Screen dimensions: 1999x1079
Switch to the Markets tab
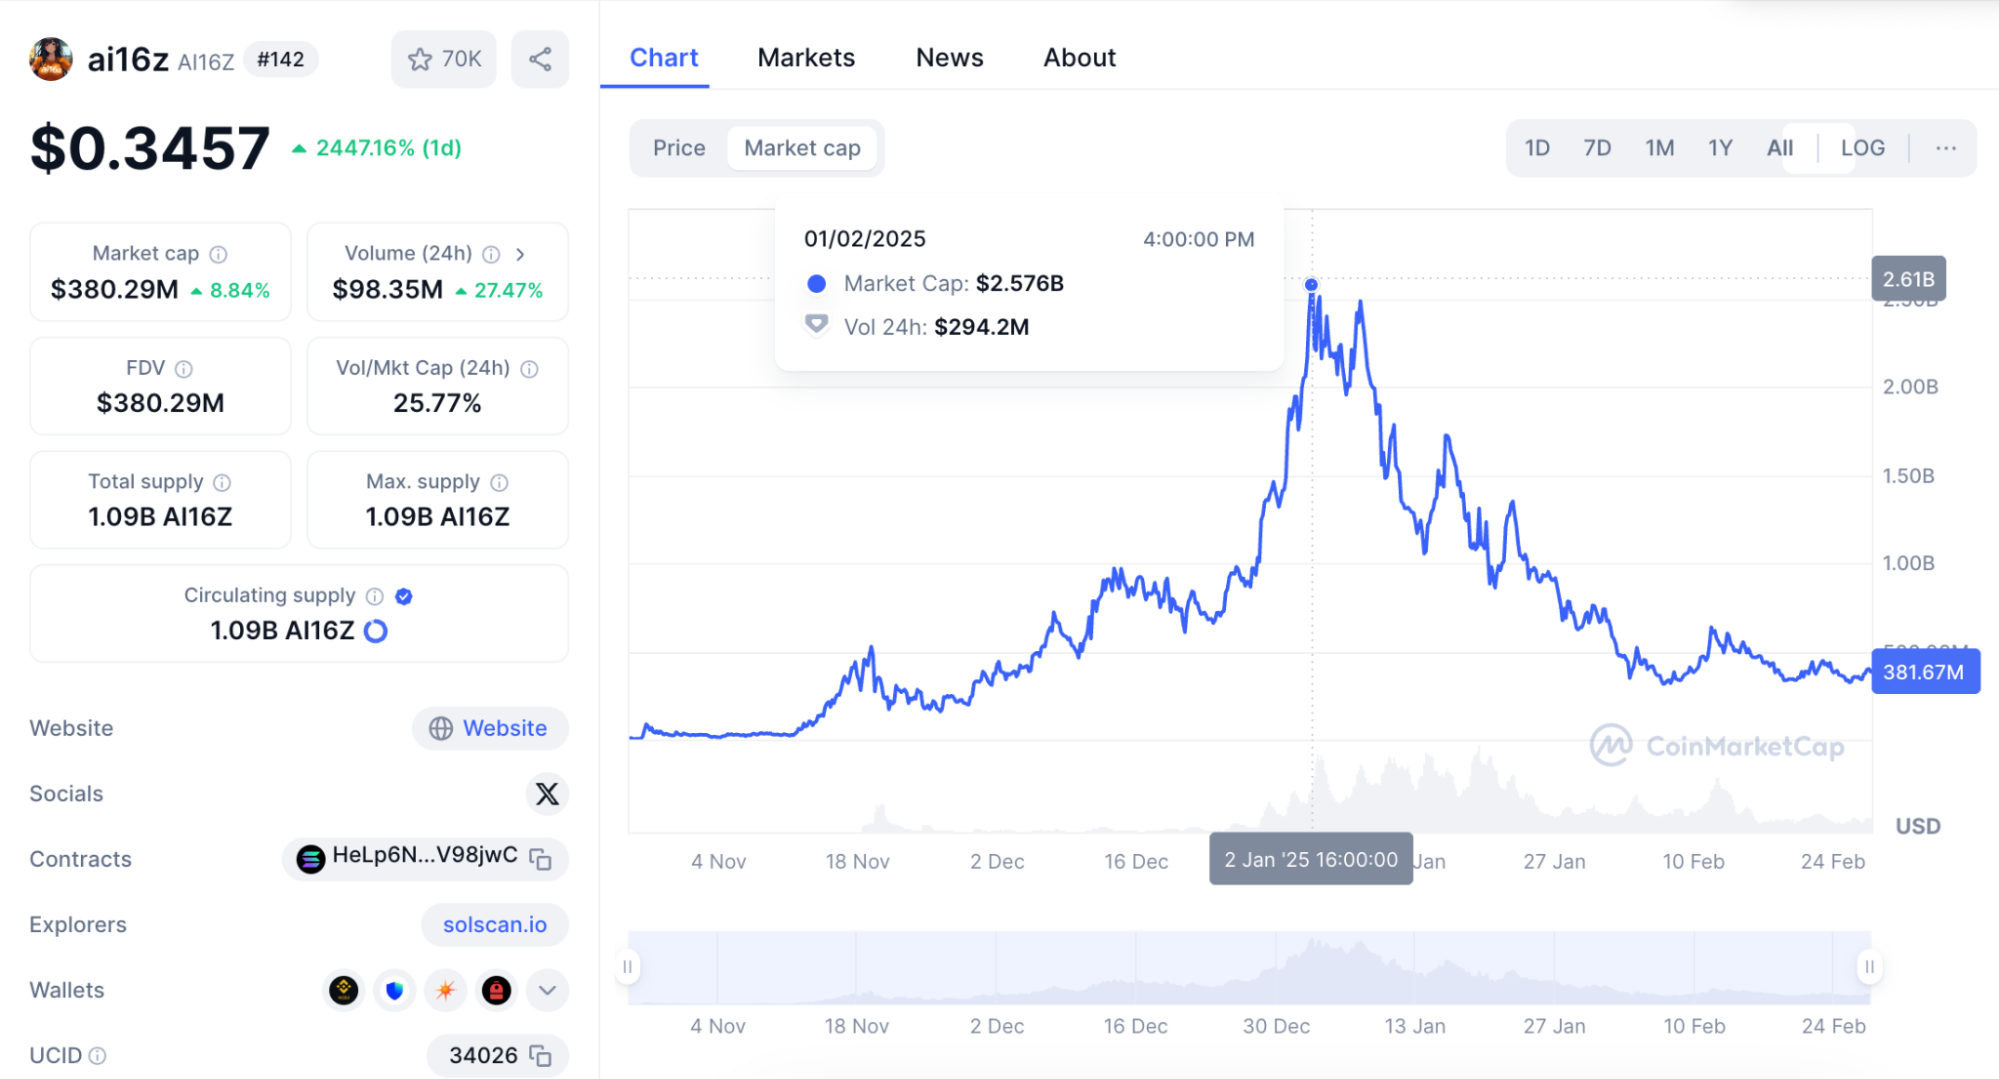(x=806, y=58)
